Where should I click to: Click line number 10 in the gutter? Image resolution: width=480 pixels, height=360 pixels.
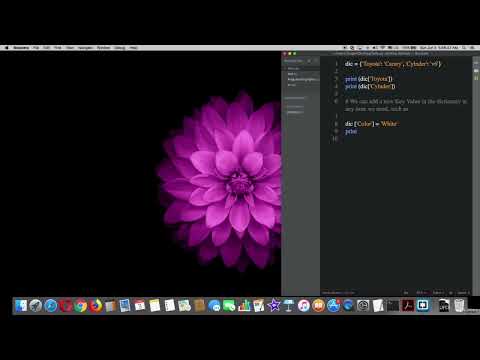coord(335,139)
